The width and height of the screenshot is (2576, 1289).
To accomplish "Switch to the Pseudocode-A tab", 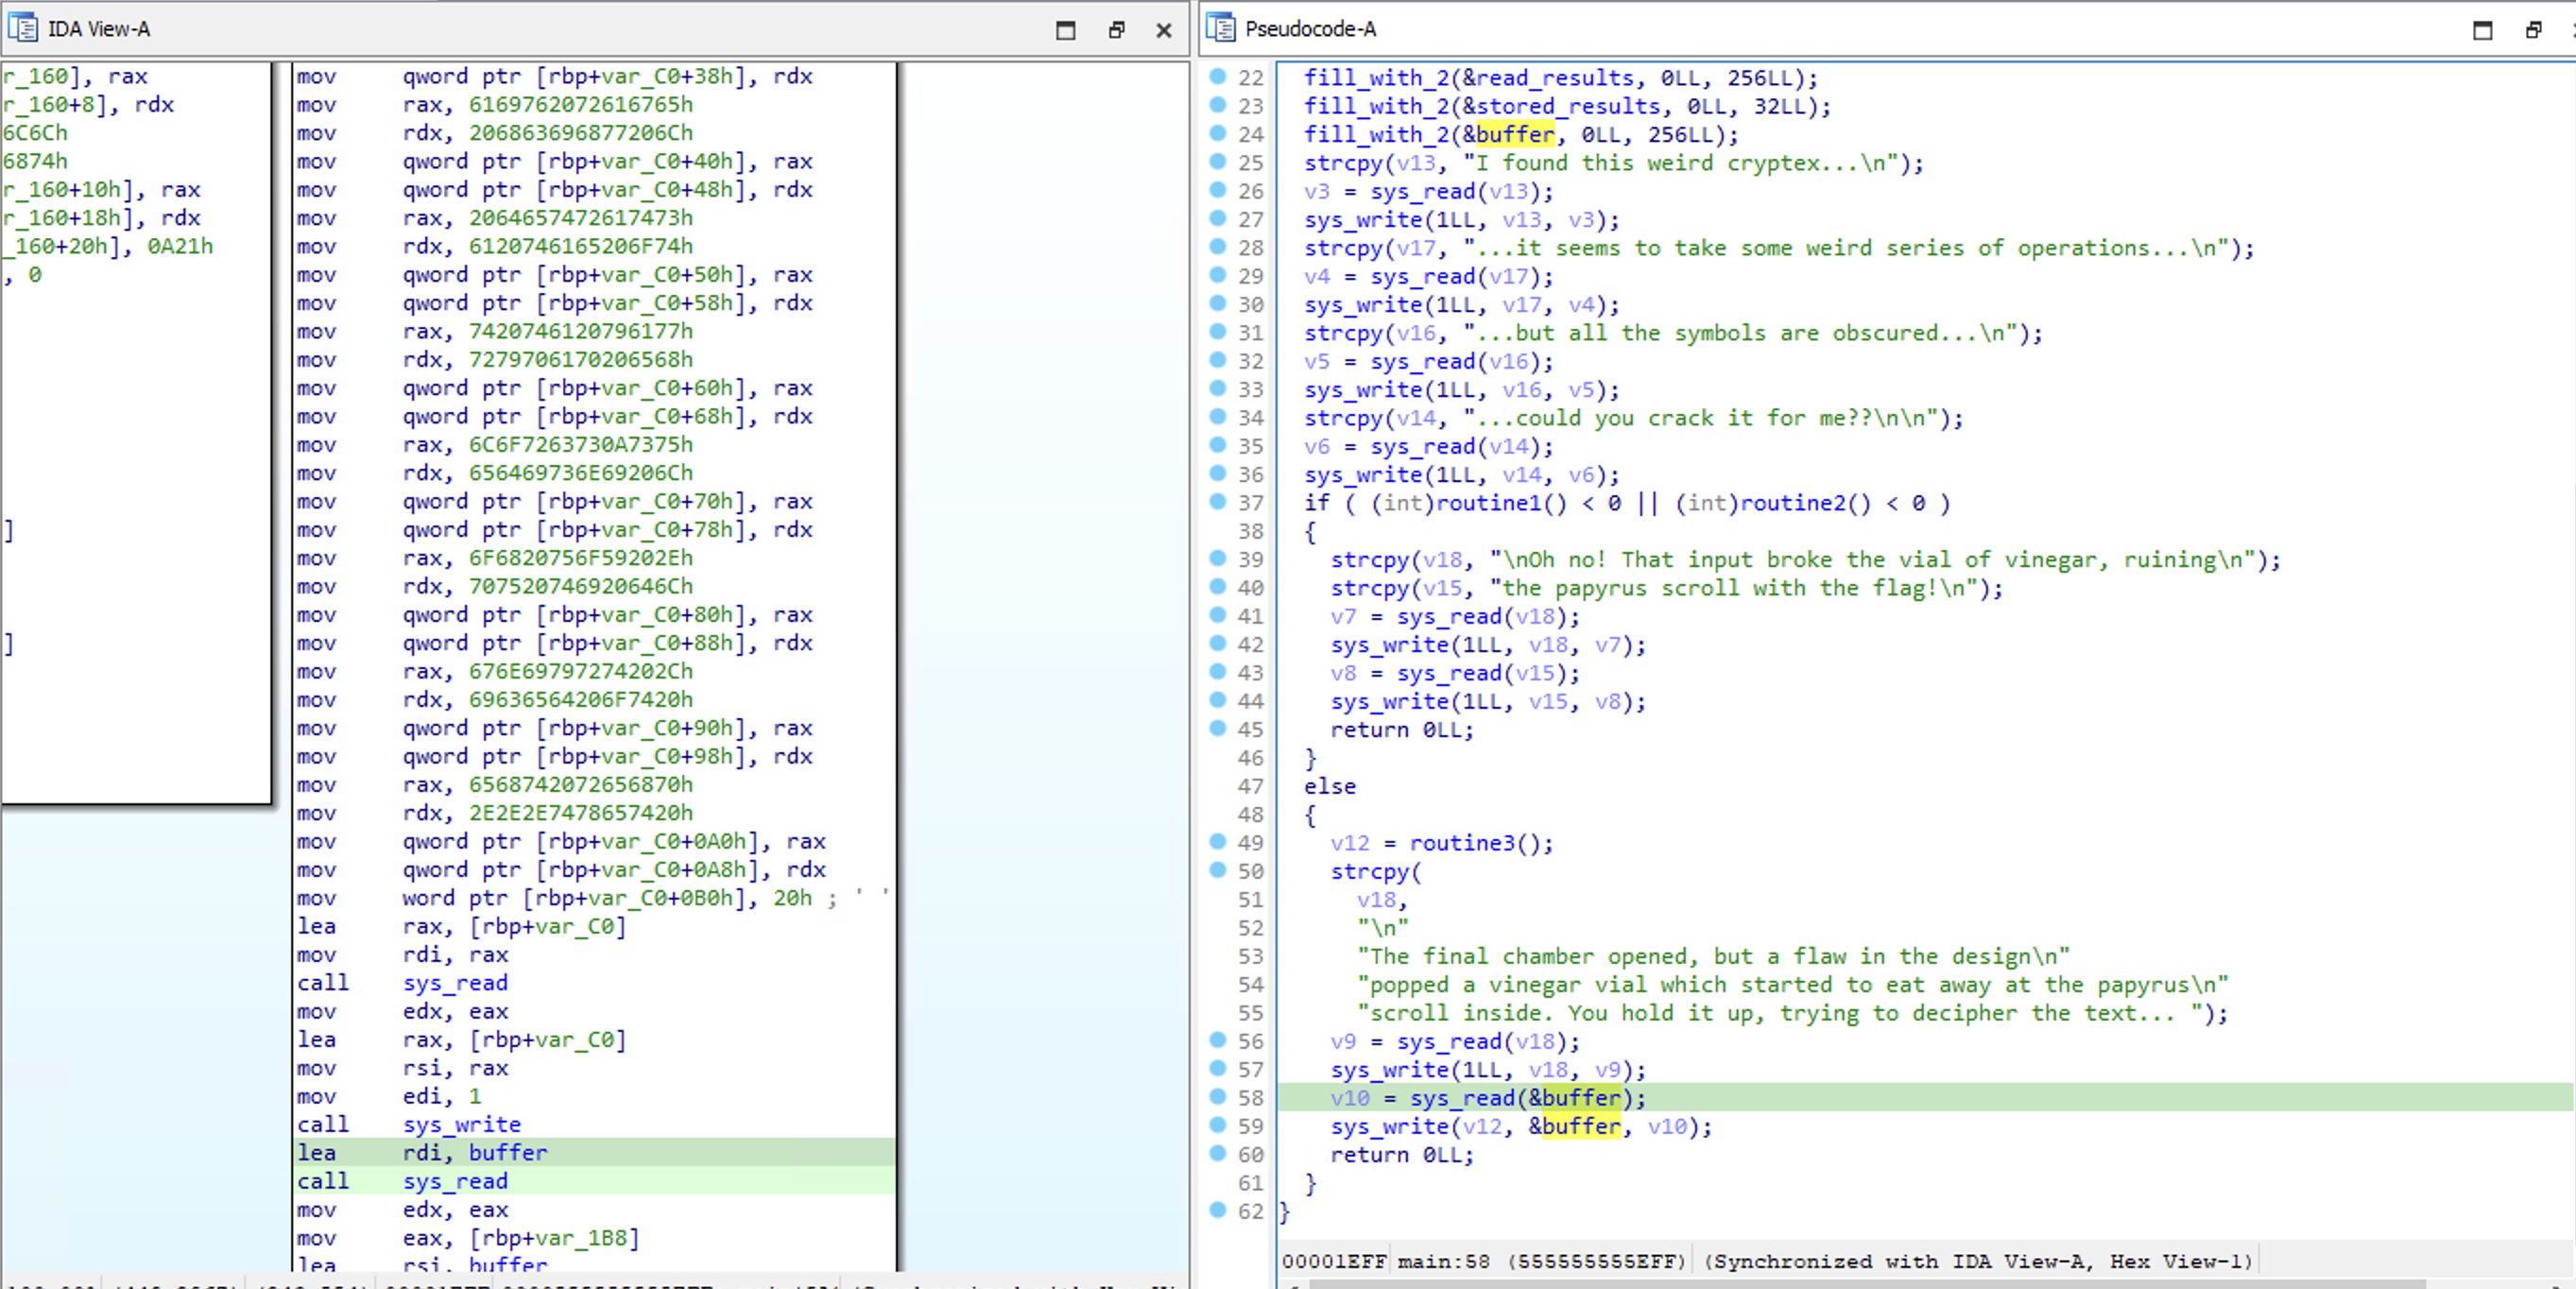I will click(x=1310, y=29).
